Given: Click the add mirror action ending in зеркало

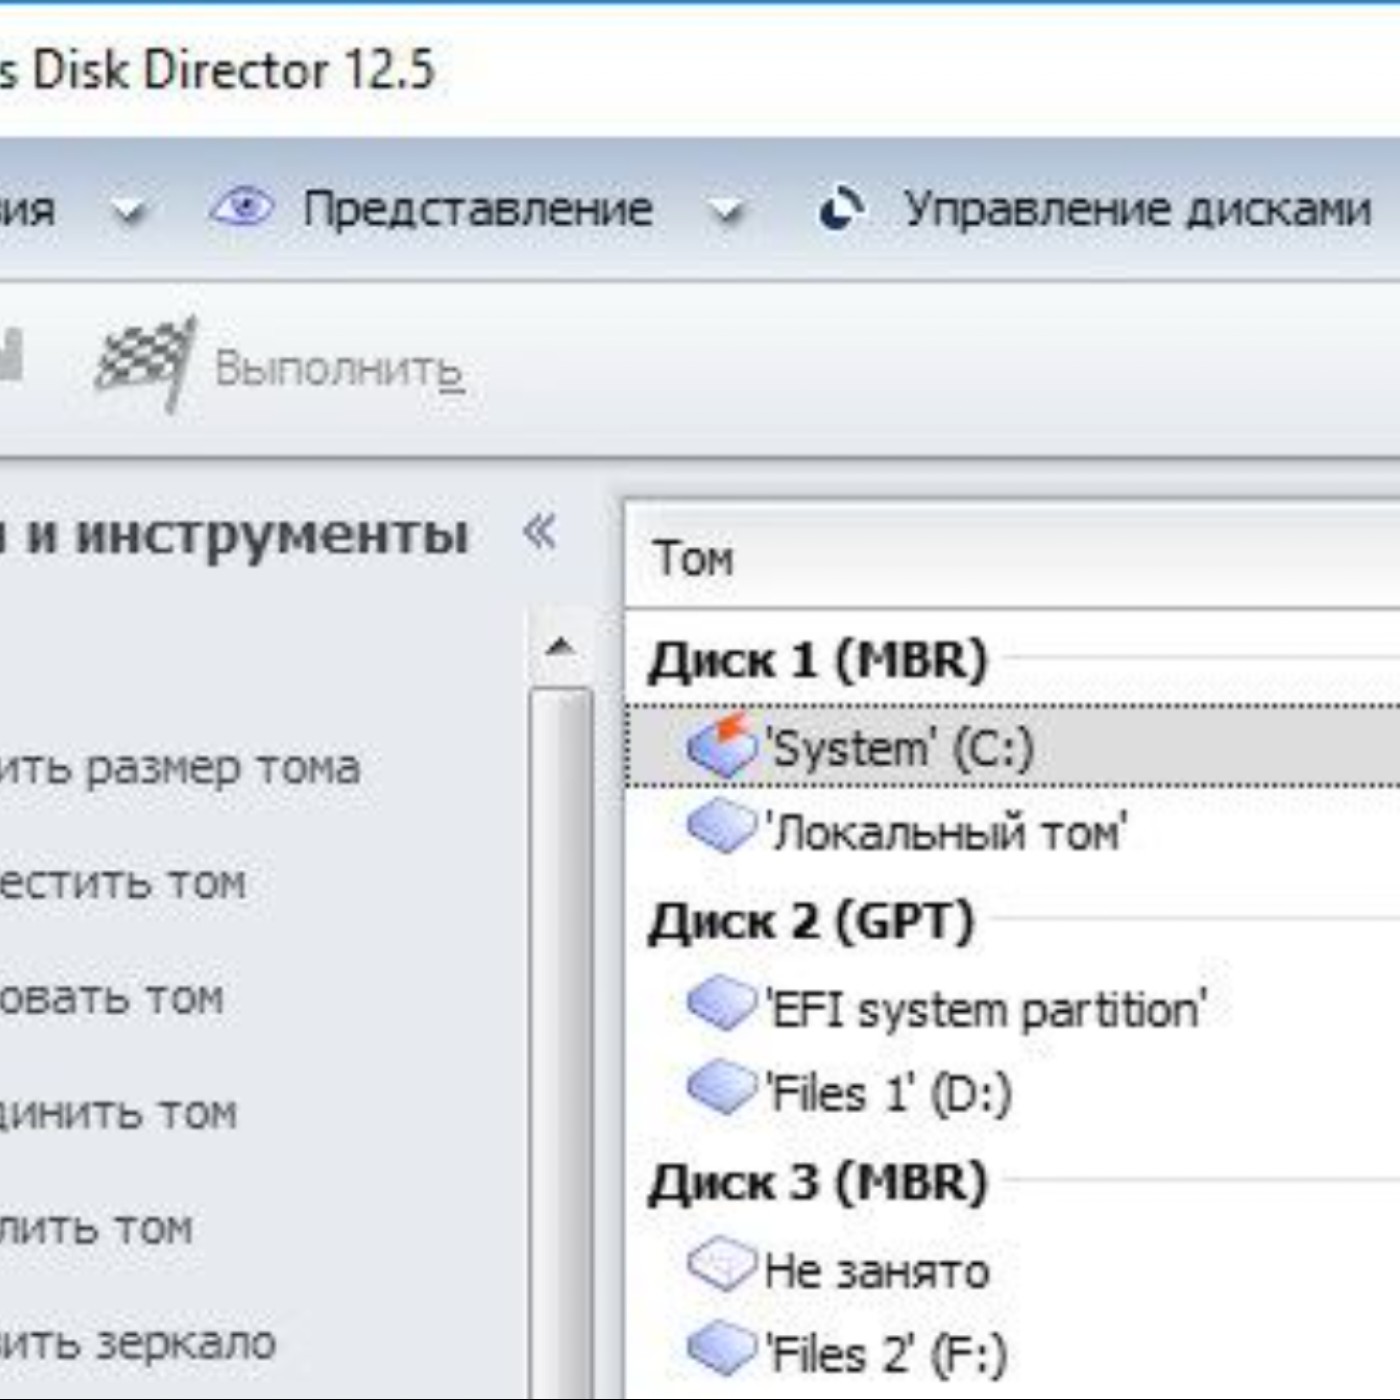Looking at the screenshot, I should (138, 1343).
